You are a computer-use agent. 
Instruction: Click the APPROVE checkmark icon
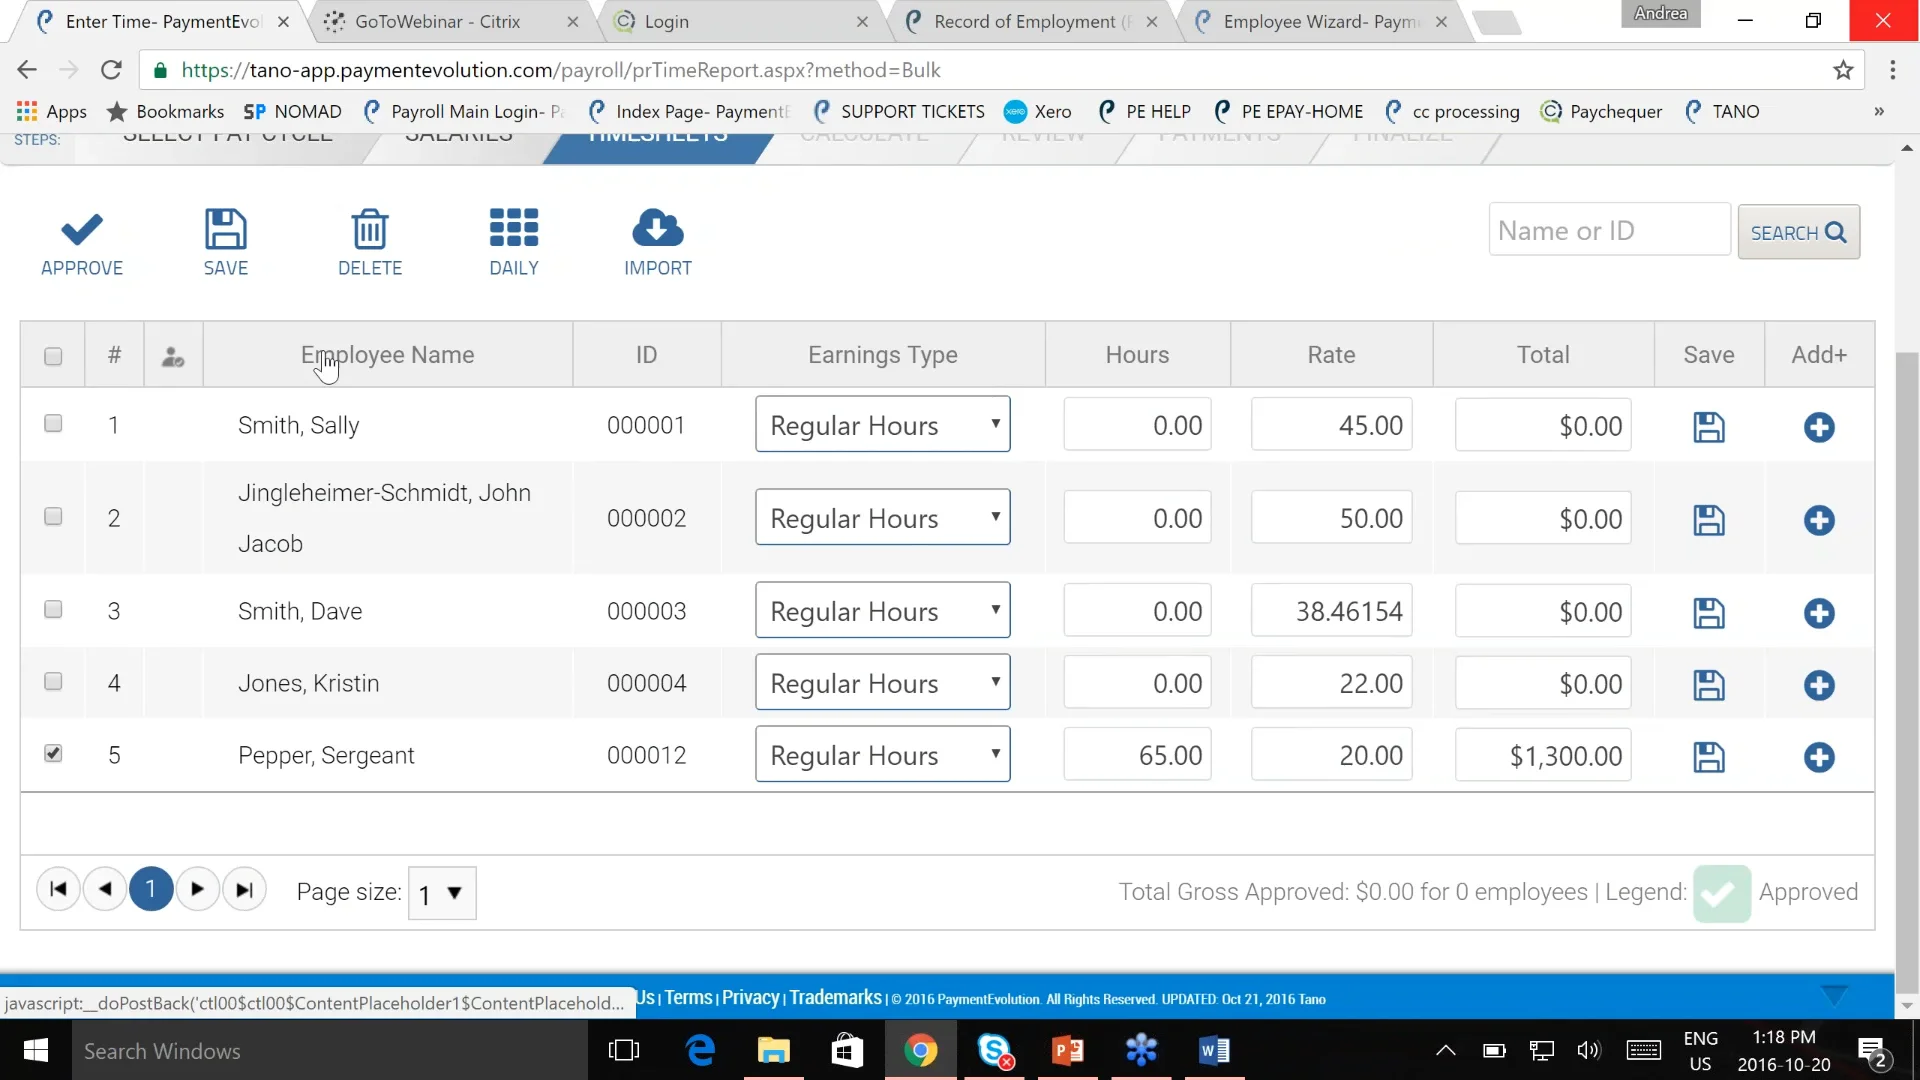click(x=82, y=240)
